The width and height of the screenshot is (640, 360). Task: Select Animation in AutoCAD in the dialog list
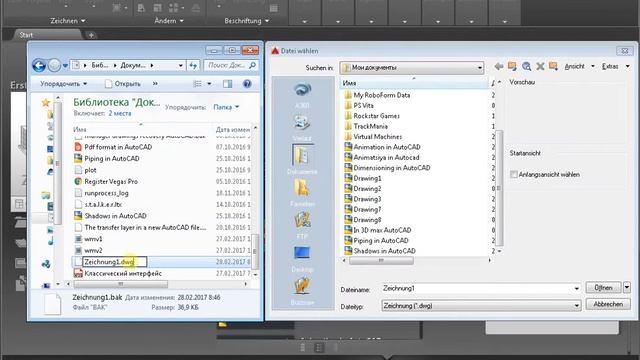click(387, 147)
